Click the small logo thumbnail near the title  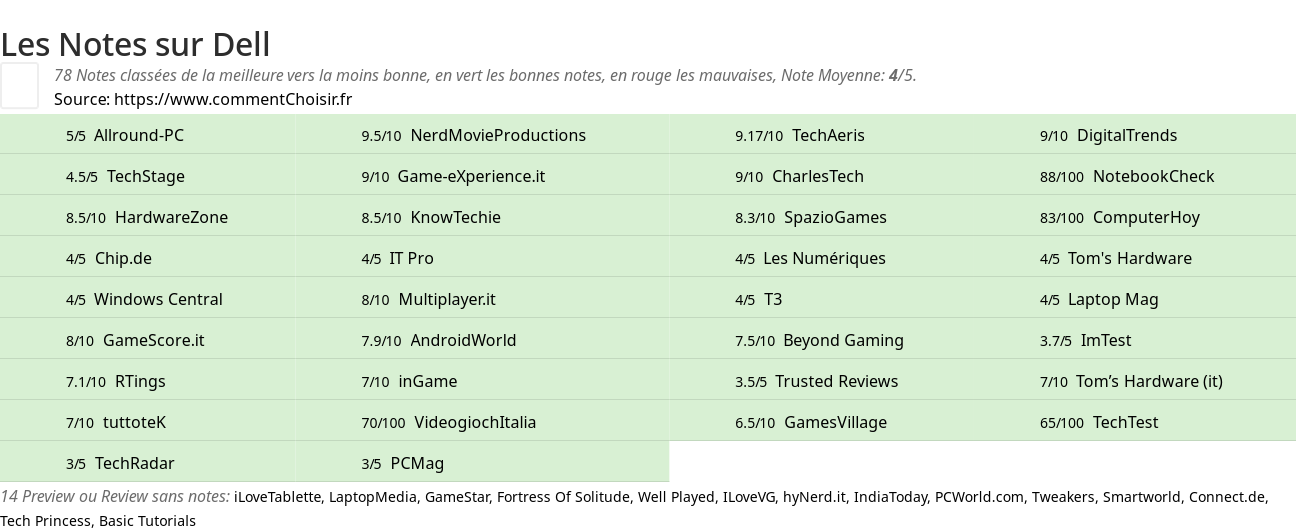(19, 85)
